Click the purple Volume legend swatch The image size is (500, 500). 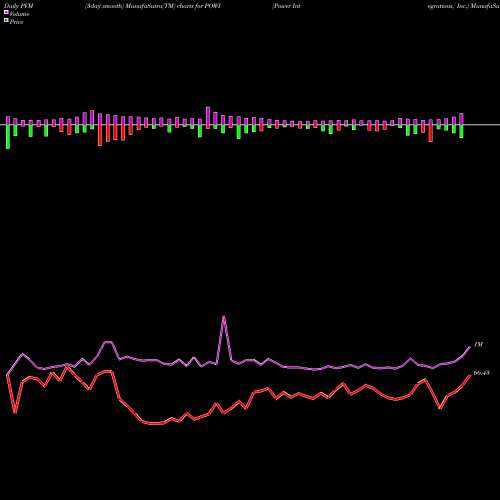pos(6,12)
